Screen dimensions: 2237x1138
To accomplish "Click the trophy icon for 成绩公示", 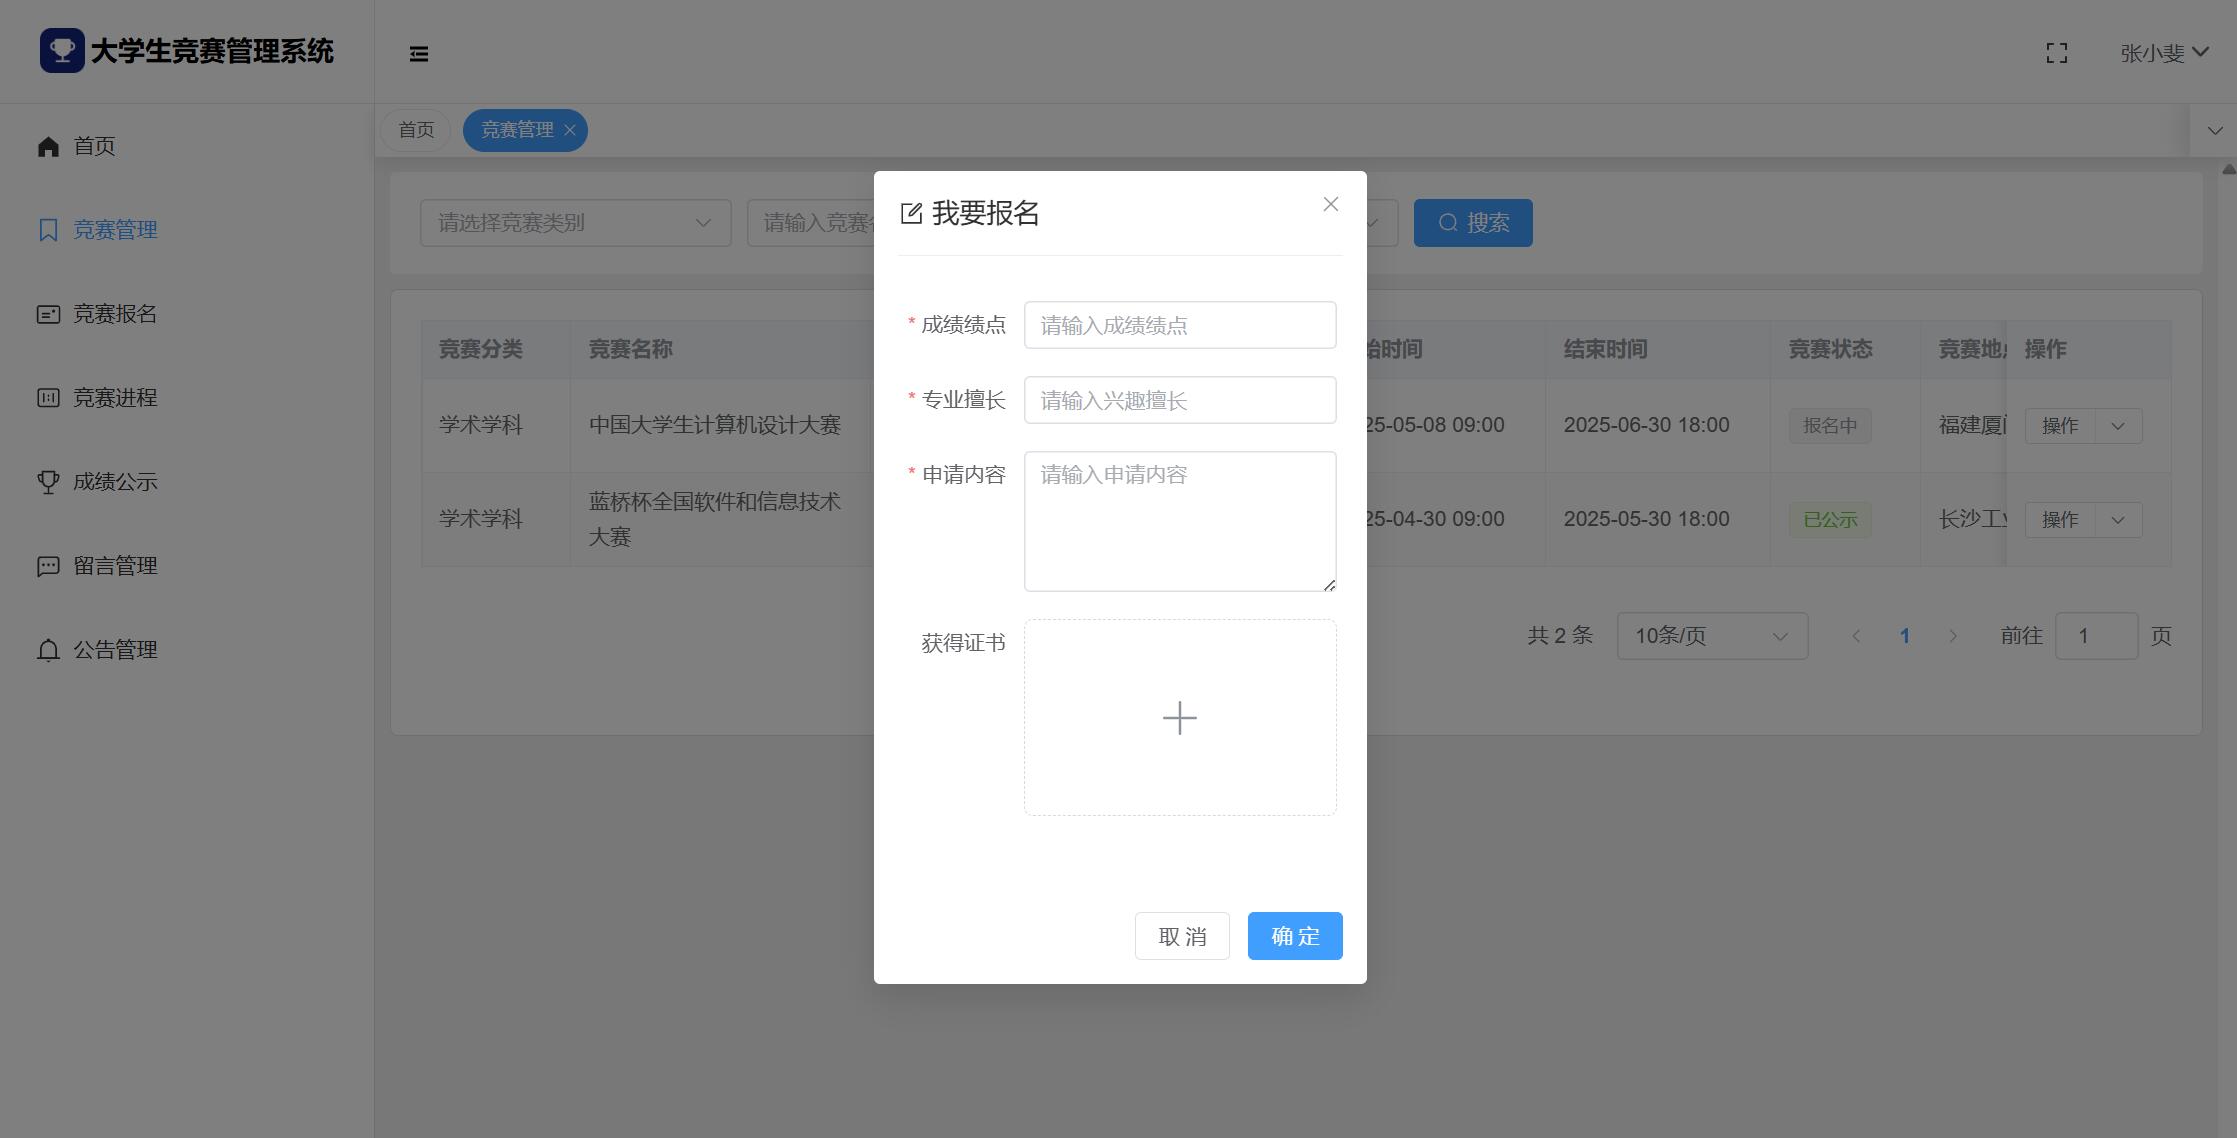I will point(48,482).
